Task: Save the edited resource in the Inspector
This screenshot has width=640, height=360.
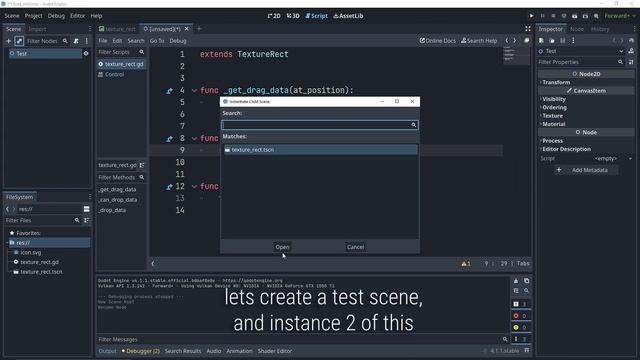Action: [562, 40]
